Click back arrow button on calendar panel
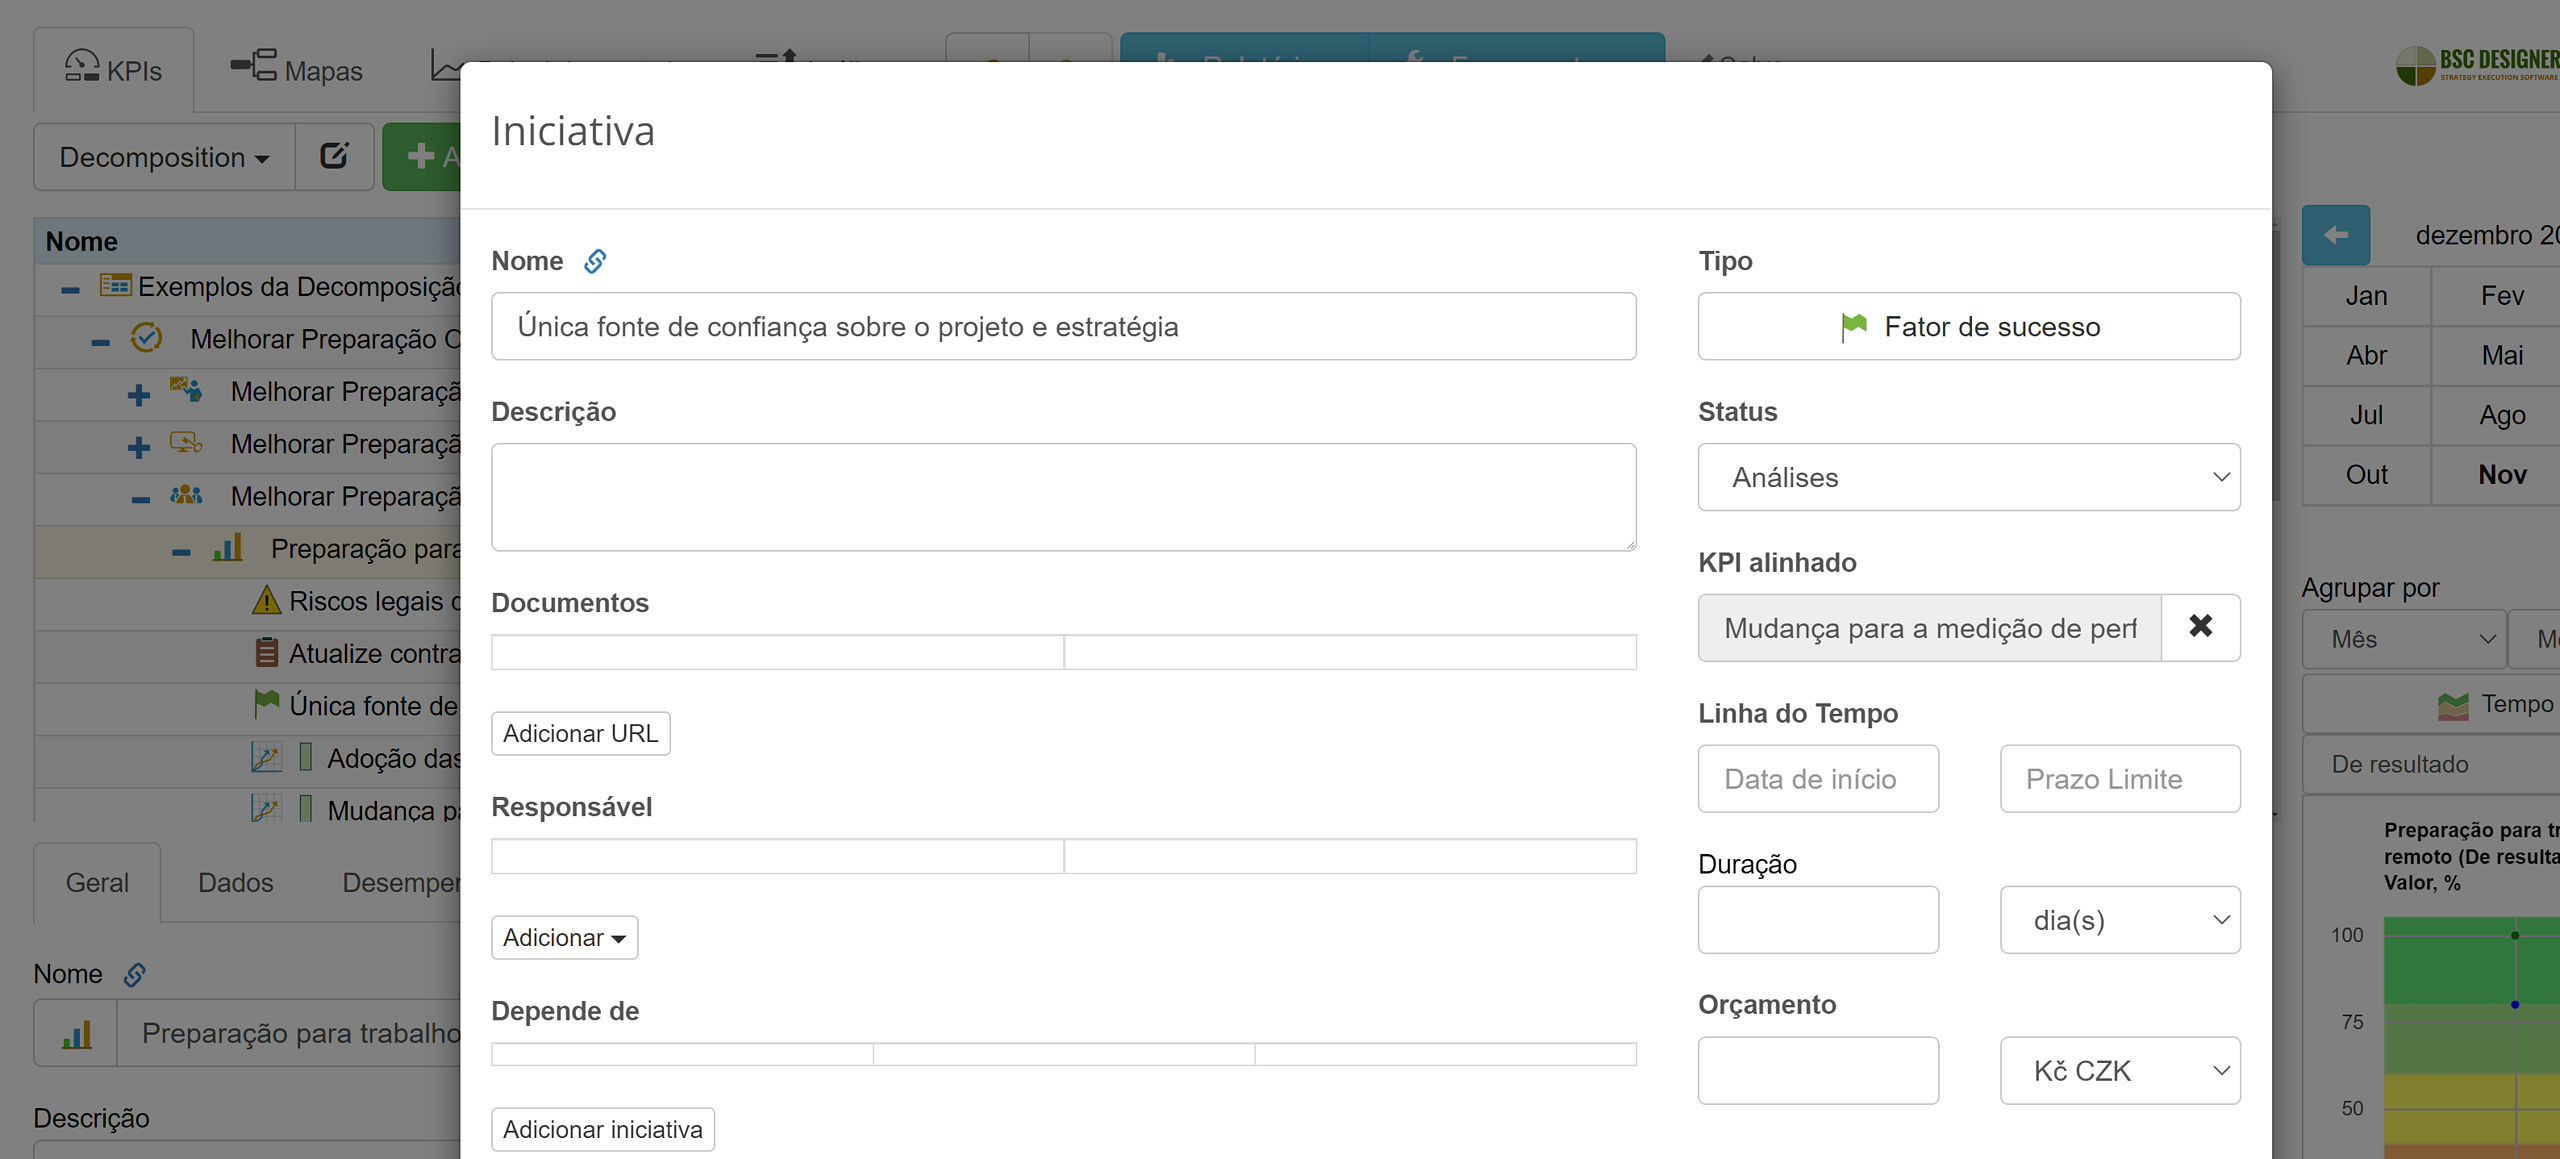The height and width of the screenshot is (1159, 2560). coord(2335,235)
